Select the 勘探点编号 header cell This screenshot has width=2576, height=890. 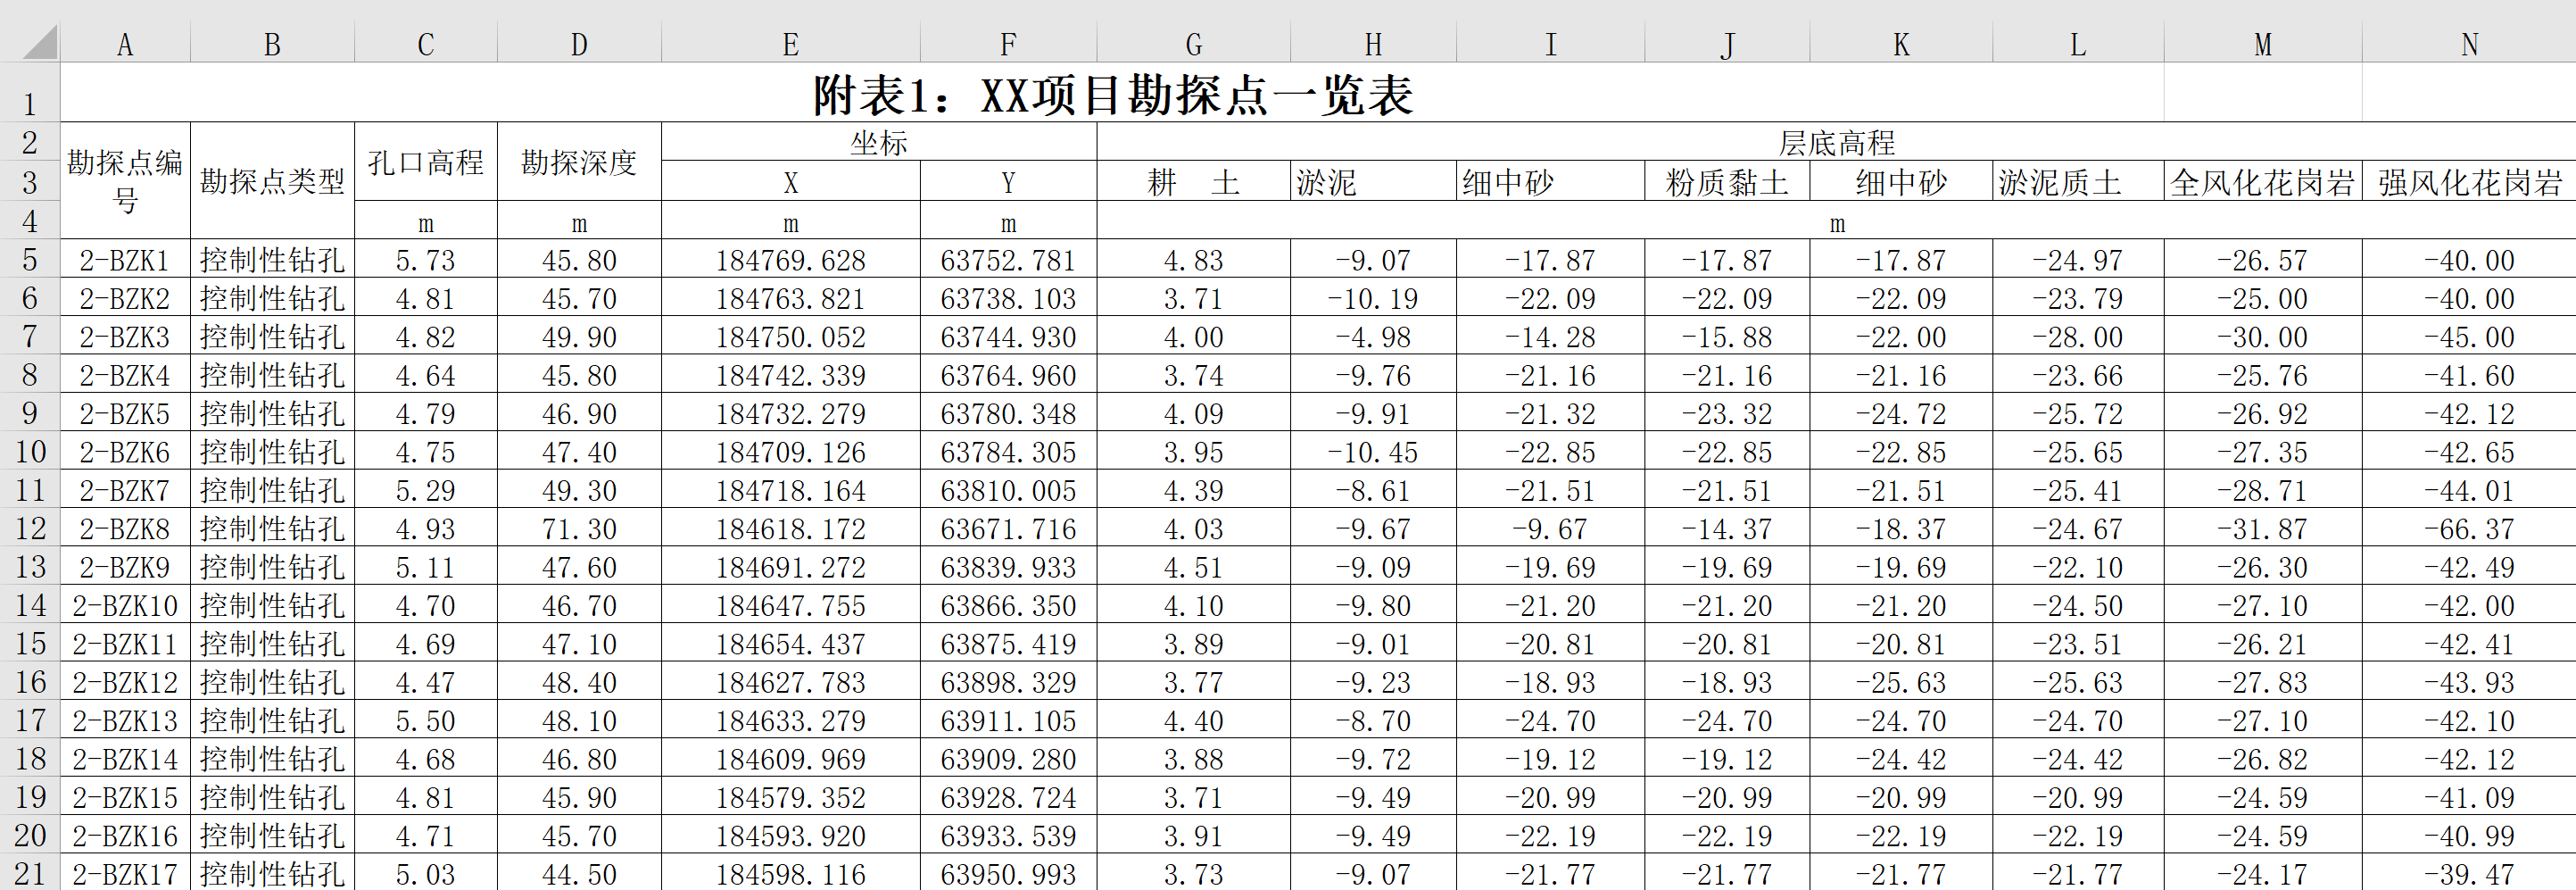tap(124, 182)
